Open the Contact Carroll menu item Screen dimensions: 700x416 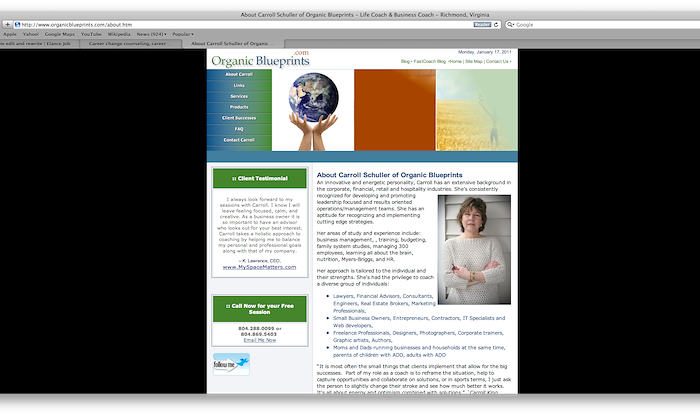239,140
